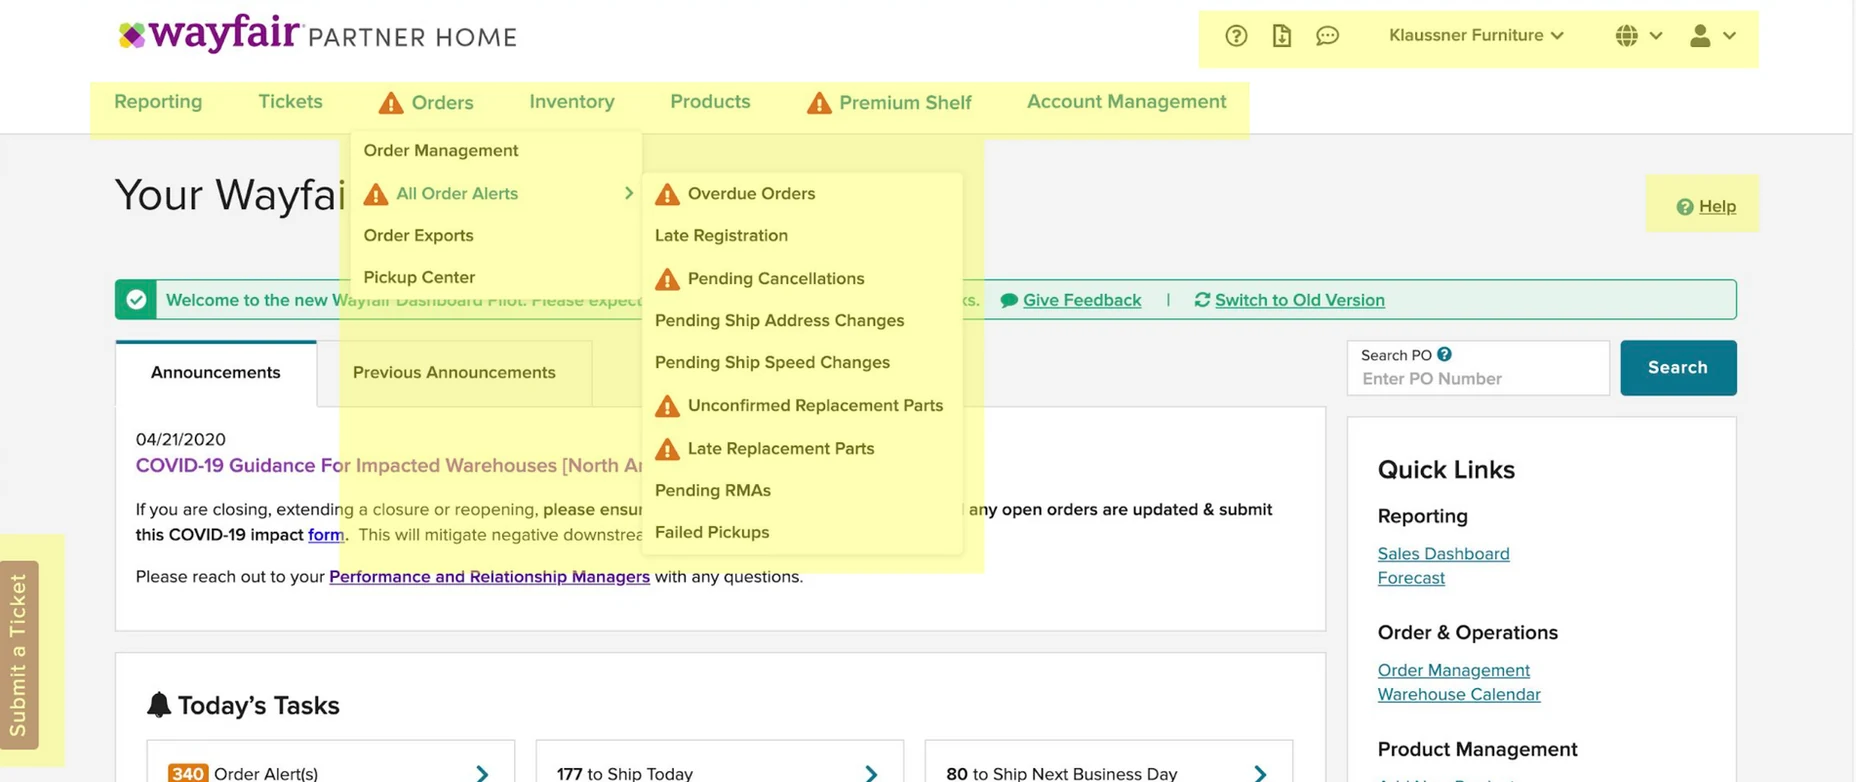
Task: Click the globe language icon
Action: (1627, 36)
